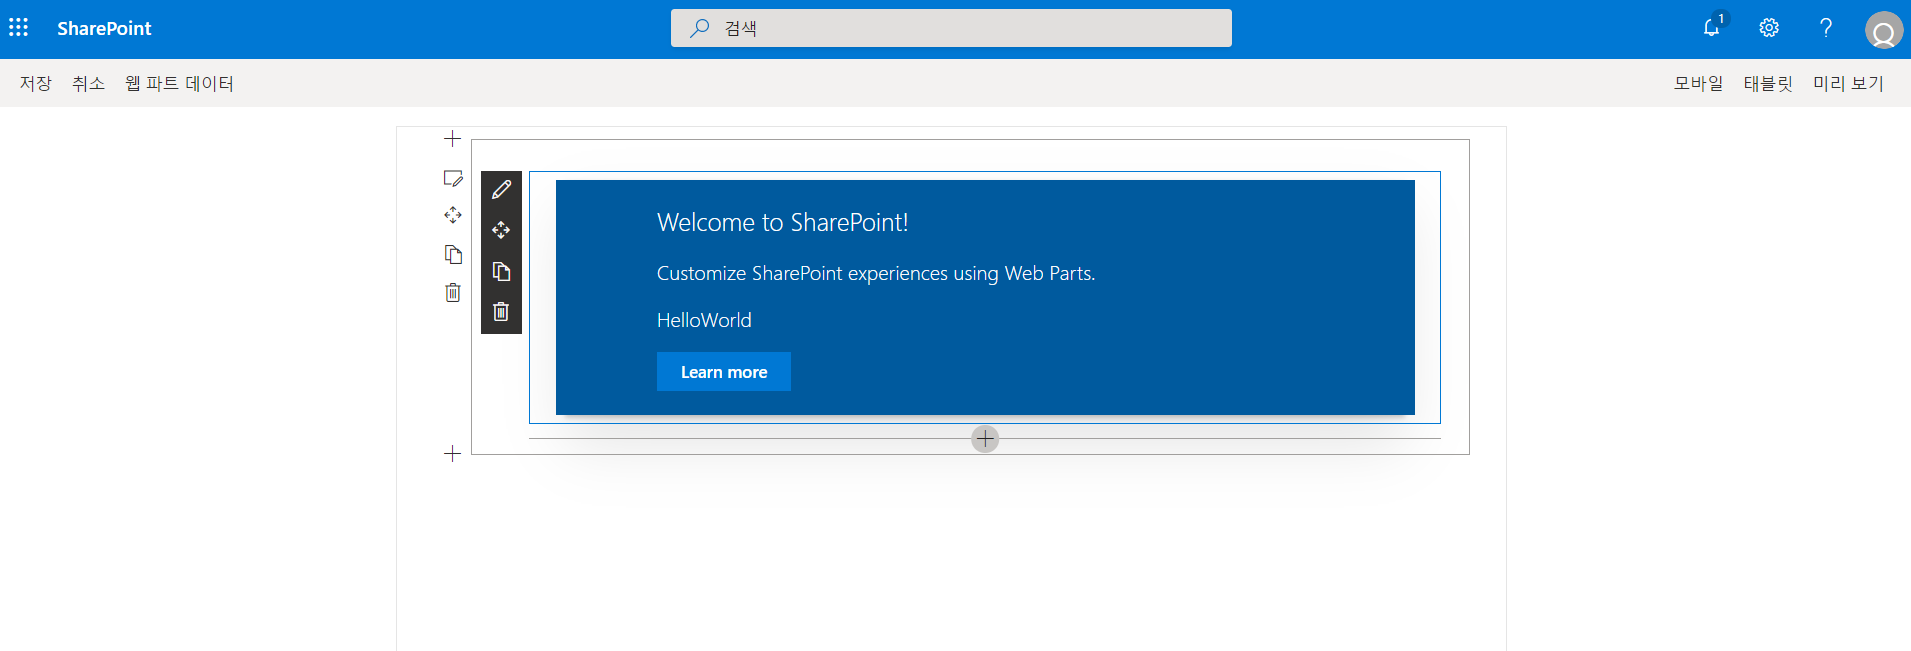
Task: Click the magnifier icon in search box
Action: click(x=700, y=28)
